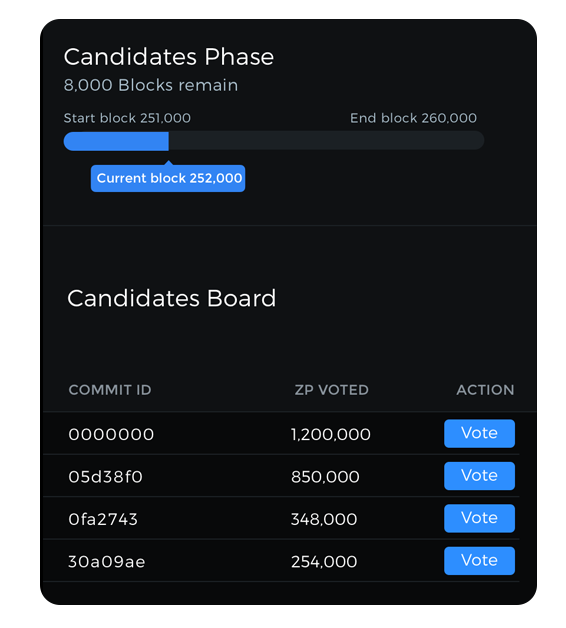Click the unfilled dark progress bar area
This screenshot has width=566, height=628.
326,141
